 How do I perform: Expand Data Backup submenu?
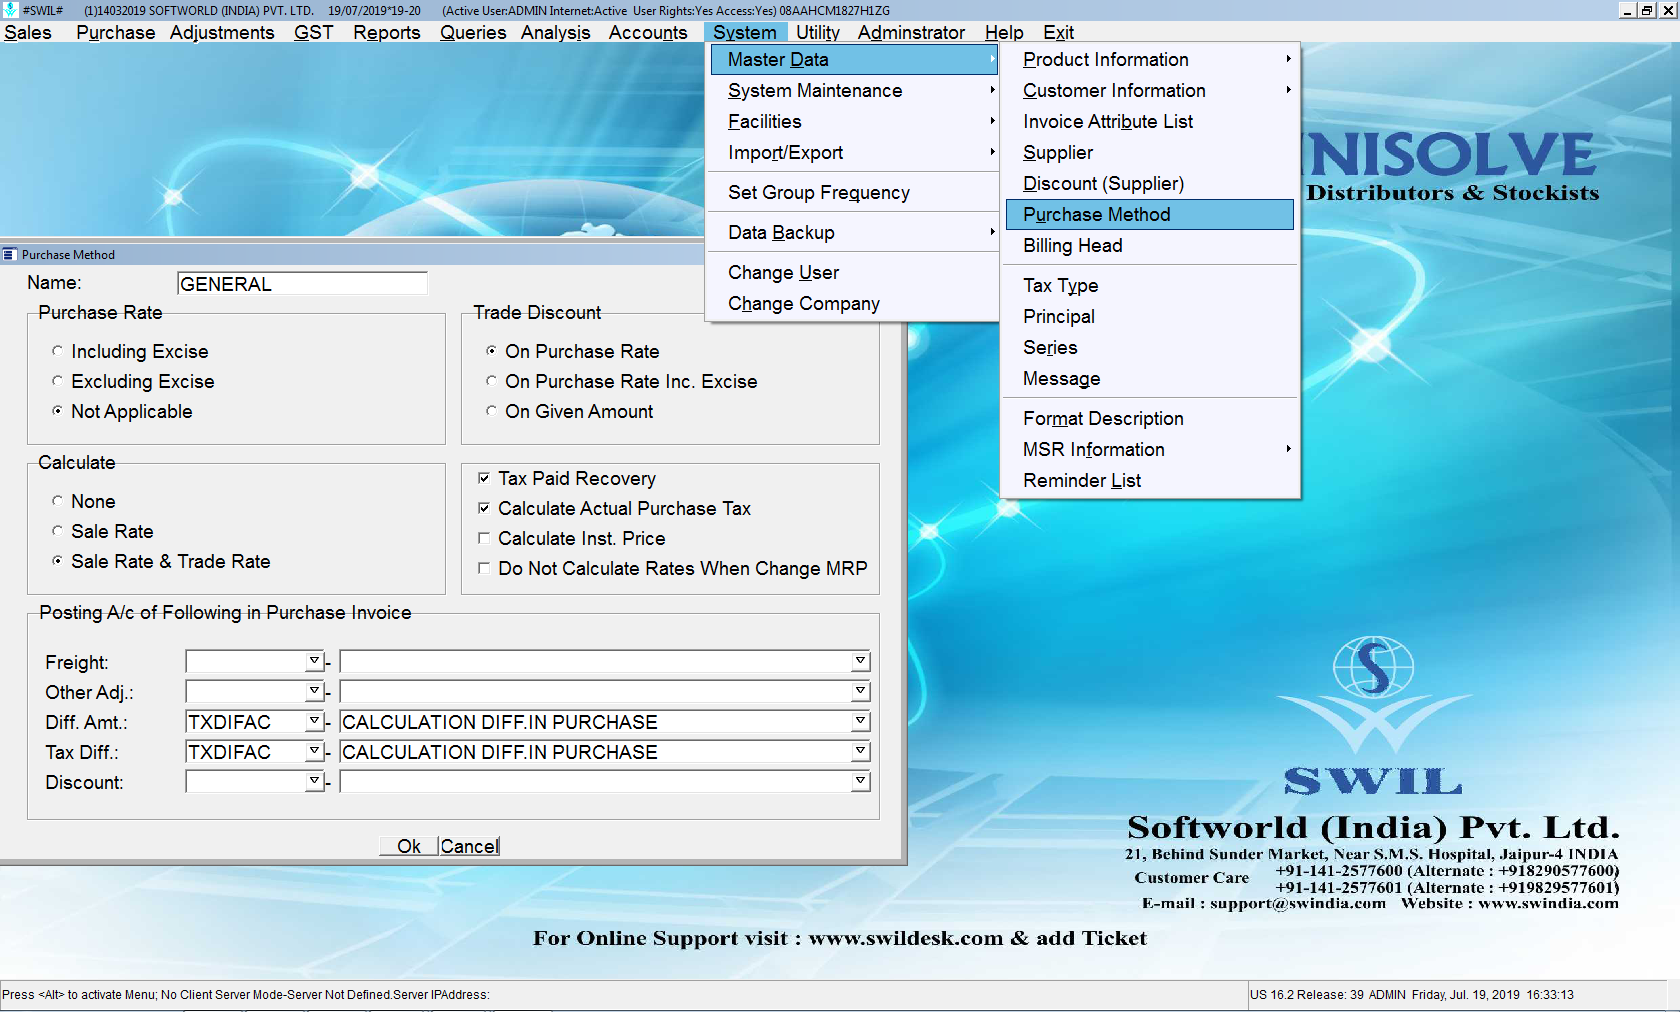854,233
